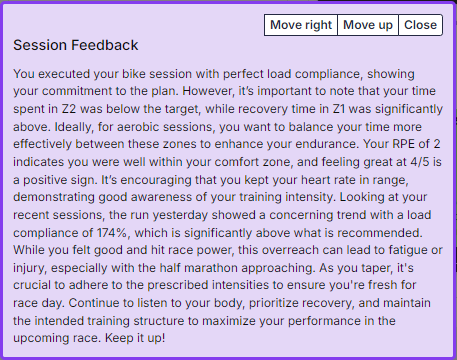The width and height of the screenshot is (457, 360).
Task: Click the Session Feedback heading
Action: (x=75, y=45)
